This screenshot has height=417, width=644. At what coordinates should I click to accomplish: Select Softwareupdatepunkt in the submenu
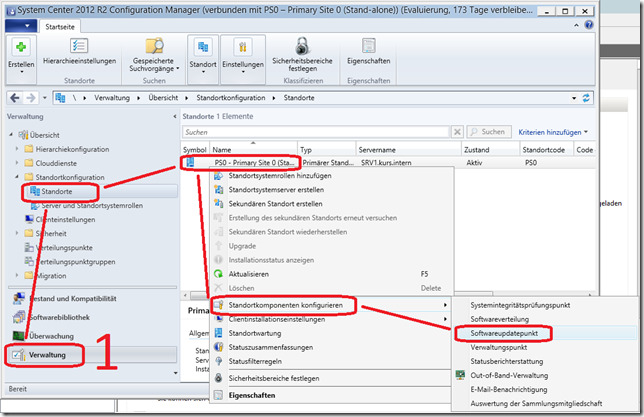click(x=504, y=333)
